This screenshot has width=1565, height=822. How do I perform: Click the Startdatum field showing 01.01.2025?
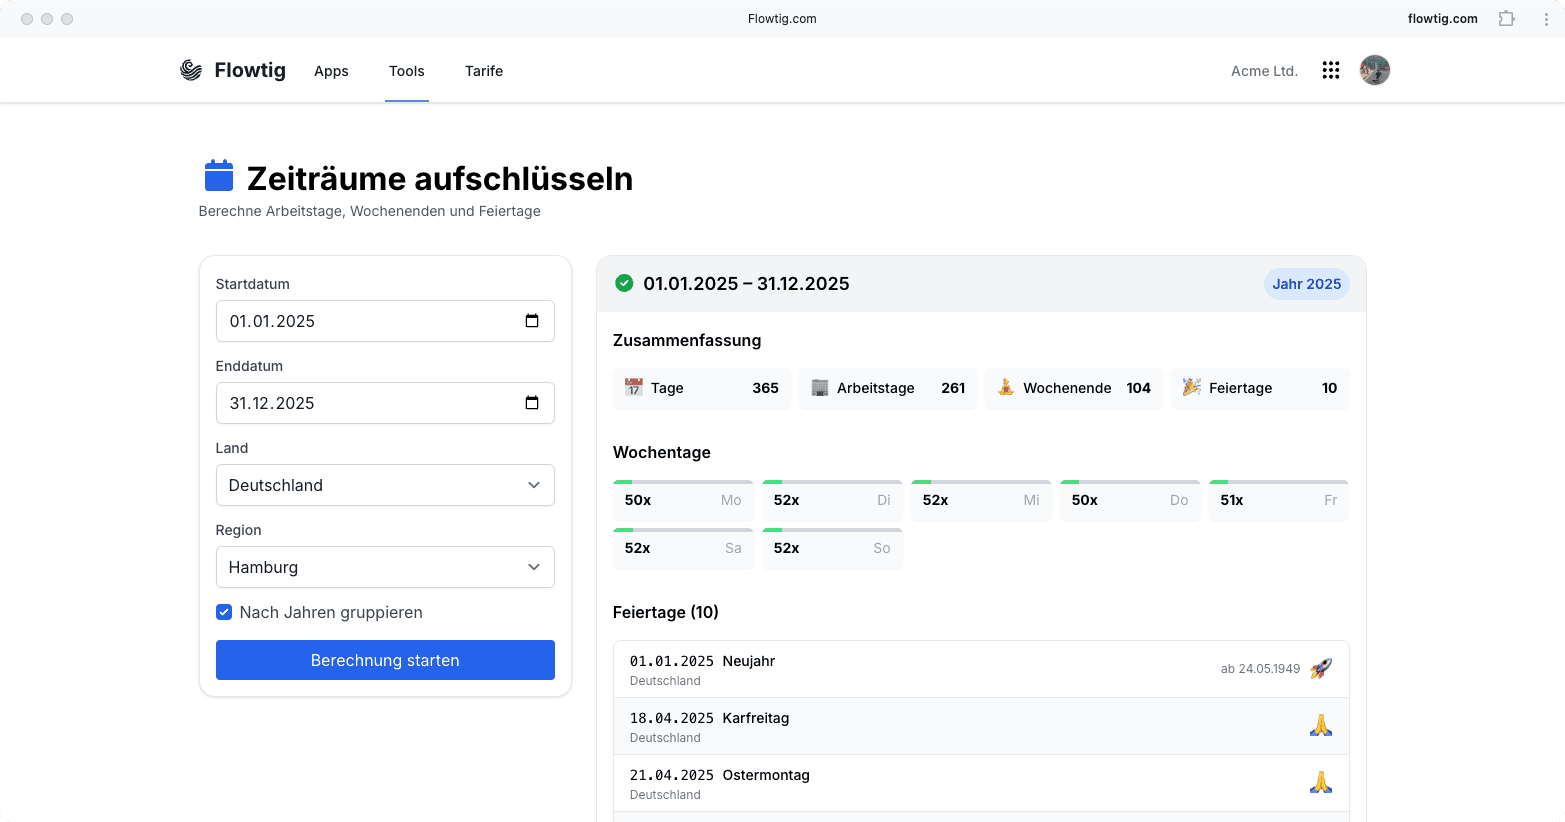tap(385, 321)
